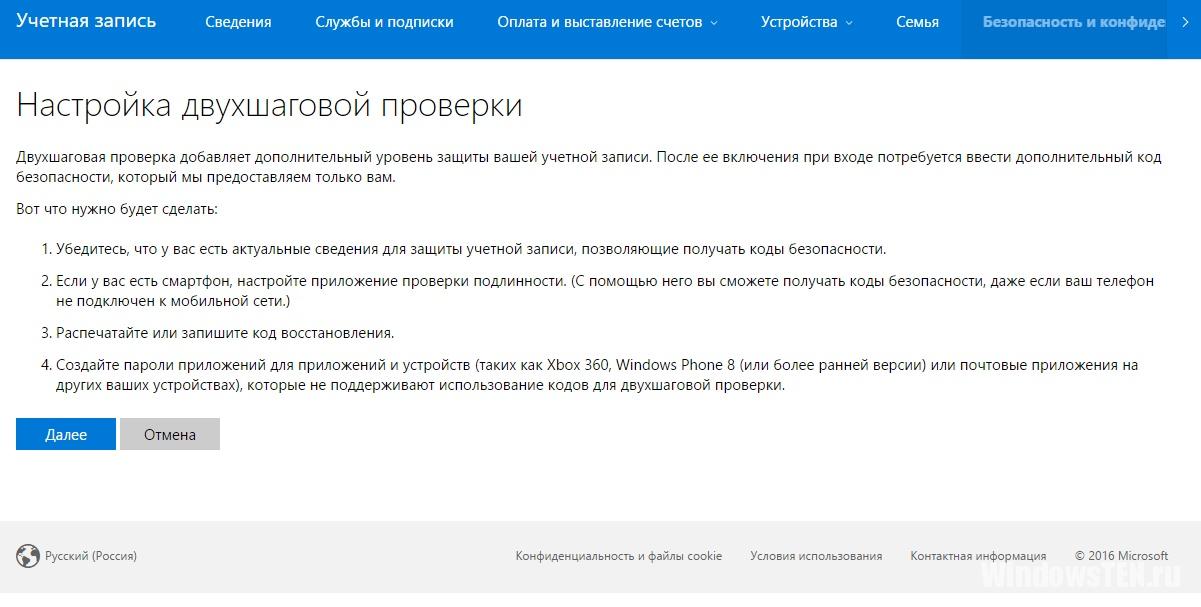The height and width of the screenshot is (607, 1201).
Task: Open the Устройства dropdown menu
Action: click(x=806, y=22)
